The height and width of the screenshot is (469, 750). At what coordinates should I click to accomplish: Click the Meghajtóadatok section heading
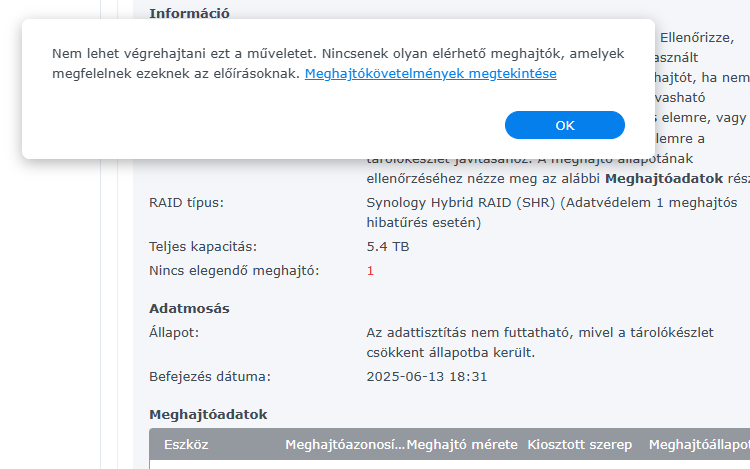click(x=207, y=414)
